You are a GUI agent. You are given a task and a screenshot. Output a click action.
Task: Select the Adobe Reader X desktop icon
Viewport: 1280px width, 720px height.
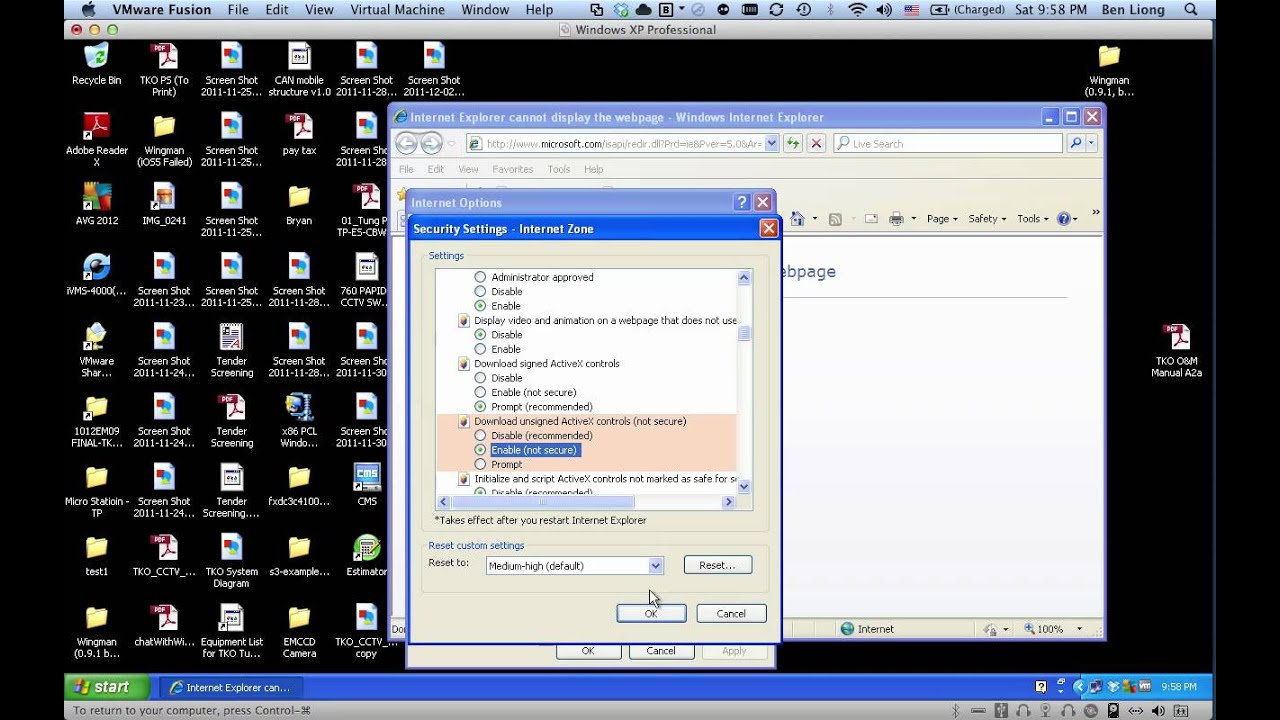click(96, 139)
